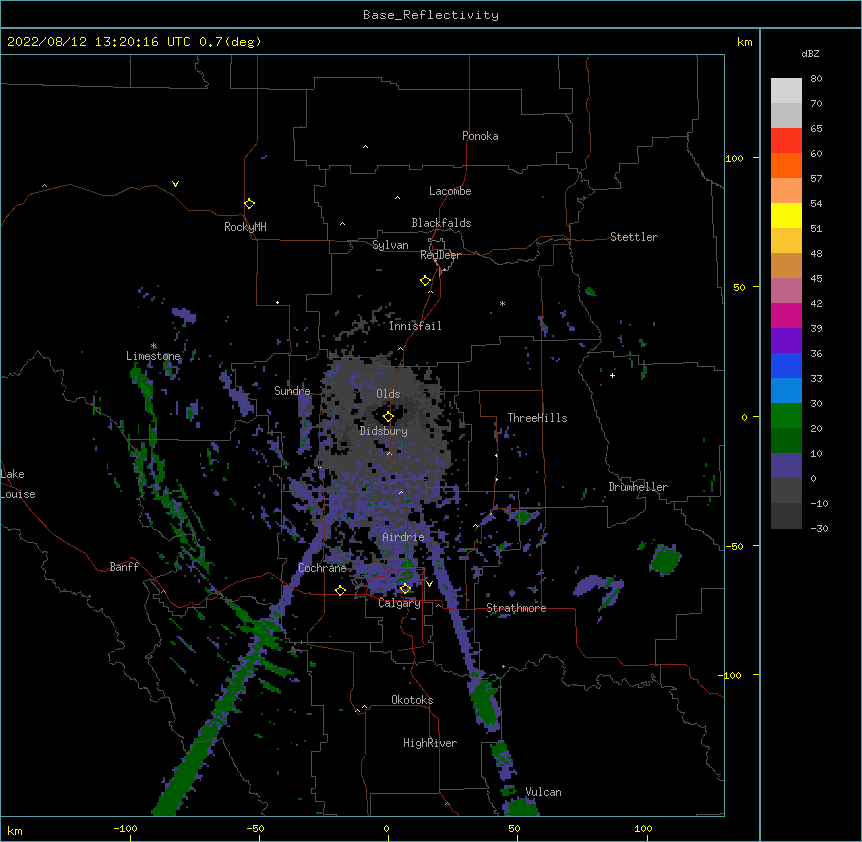
Task: Select the Innisfail label
Action: [x=415, y=326]
